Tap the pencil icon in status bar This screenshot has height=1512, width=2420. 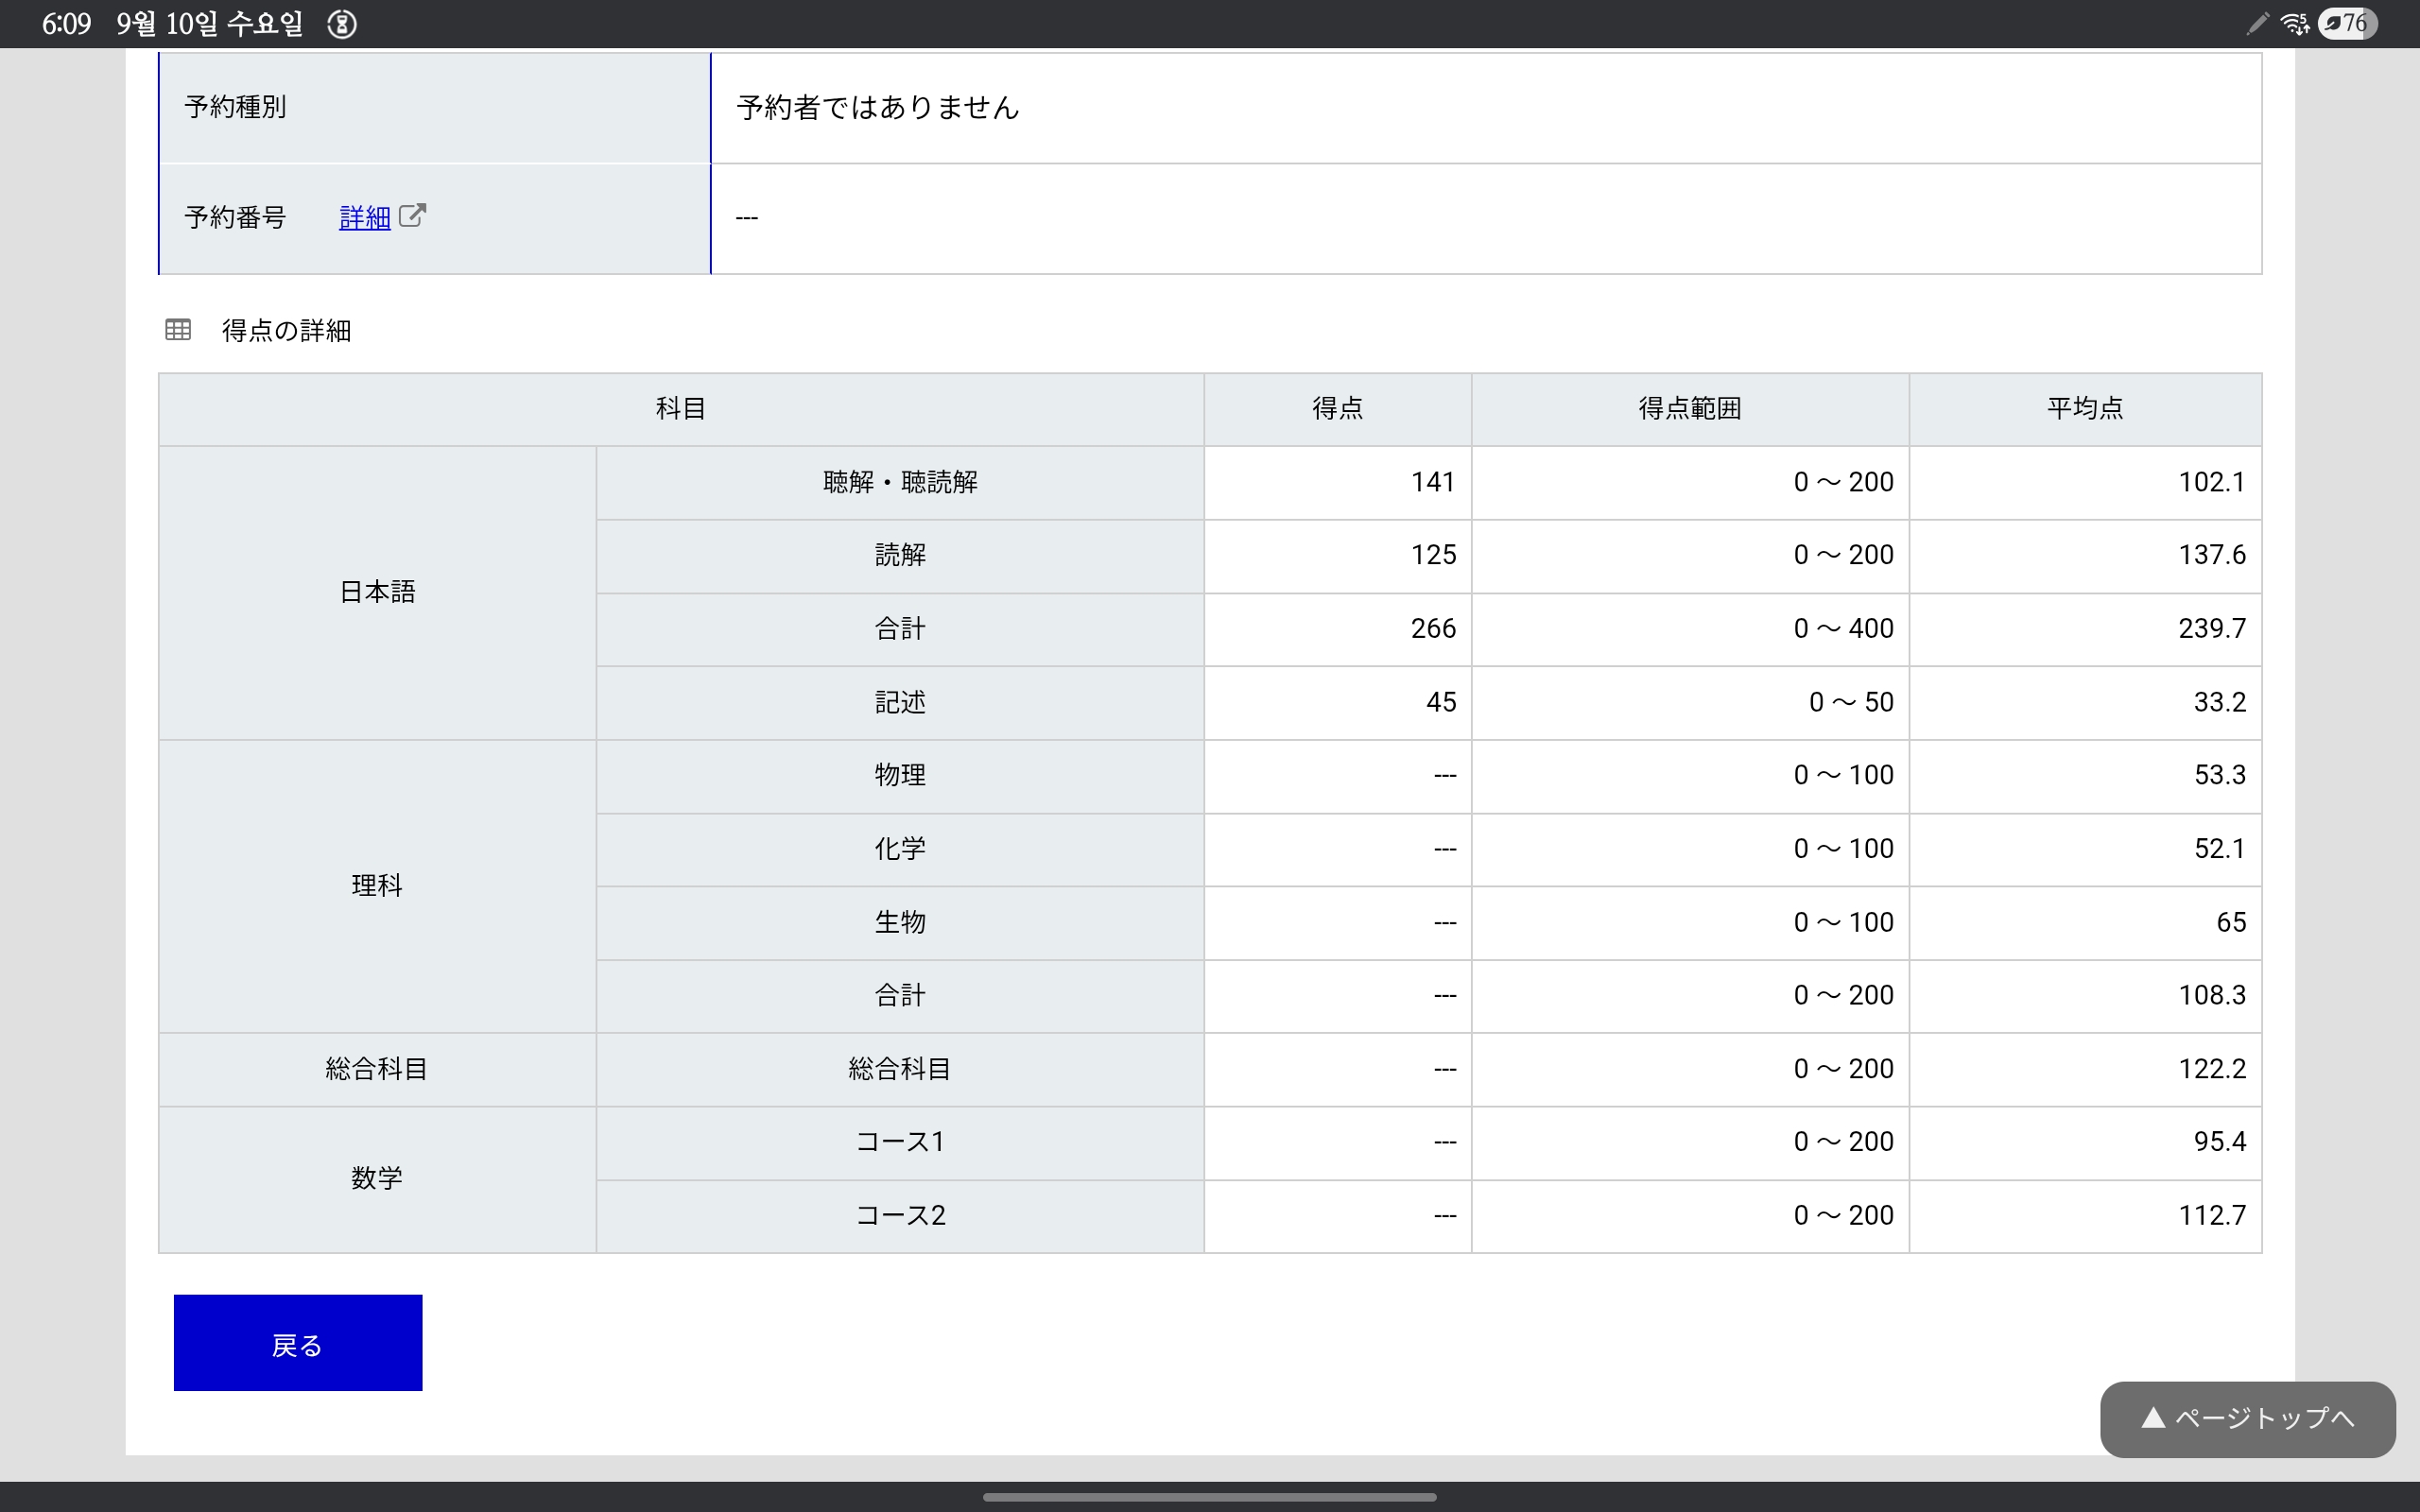[x=2257, y=23]
